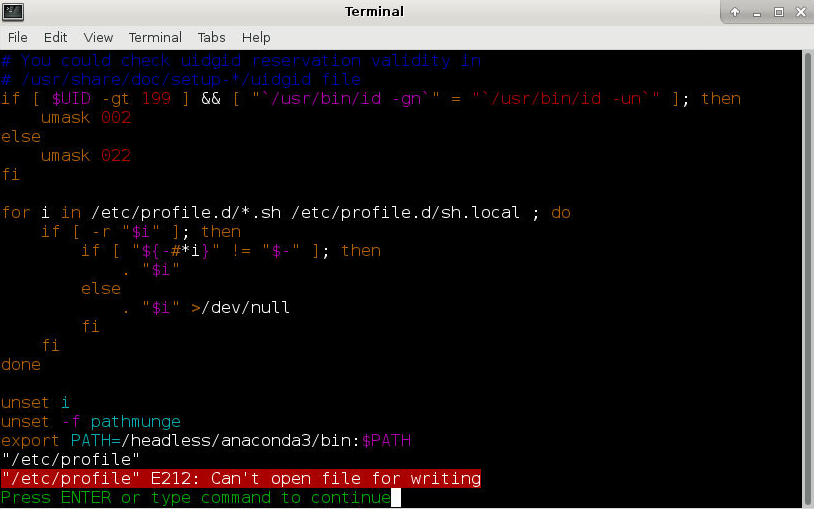Click the '>/dev/null' redirect text
The height and width of the screenshot is (509, 814).
[x=240, y=307]
